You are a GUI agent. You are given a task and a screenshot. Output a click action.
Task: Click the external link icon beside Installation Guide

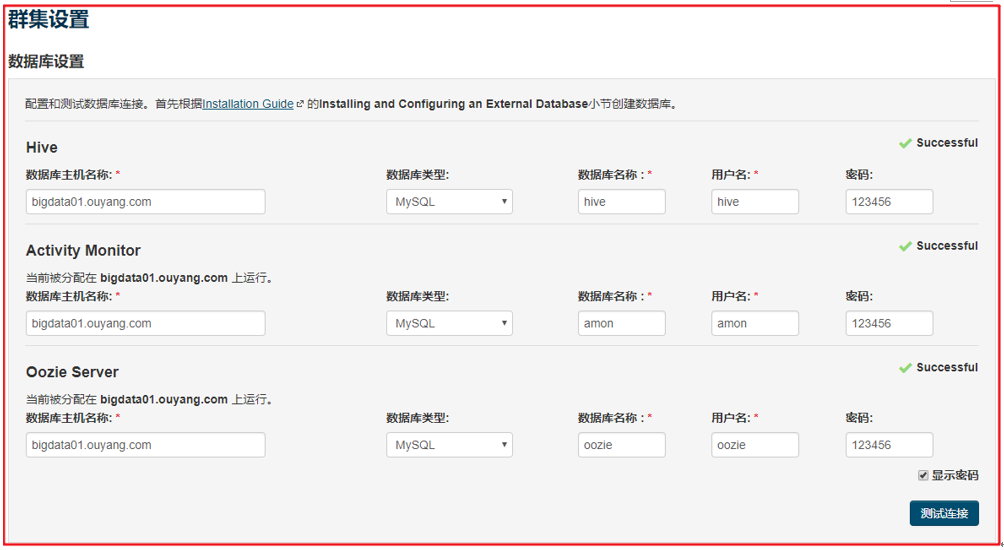tap(300, 104)
